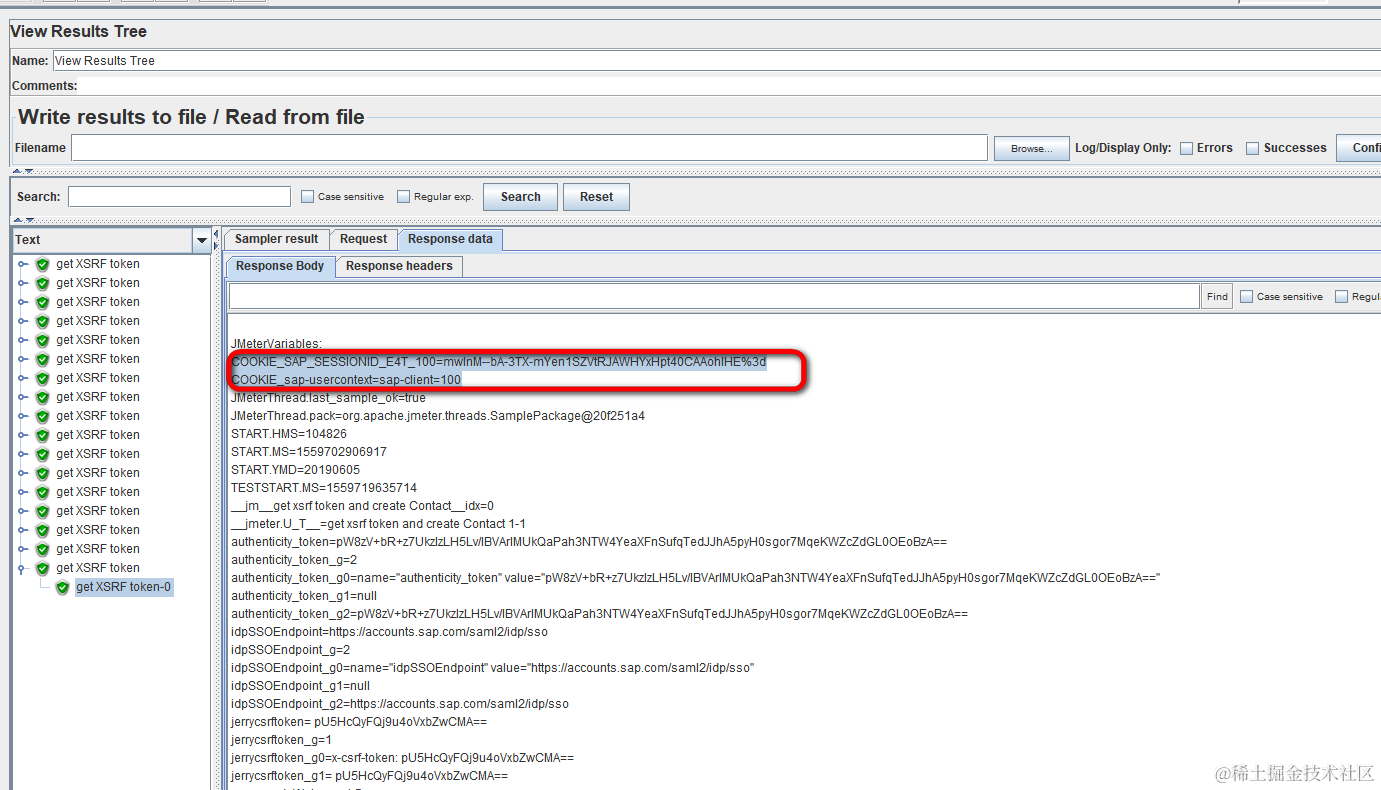Click the idpSSOEndpoint_g2 URL line
The height and width of the screenshot is (790, 1381).
click(400, 704)
